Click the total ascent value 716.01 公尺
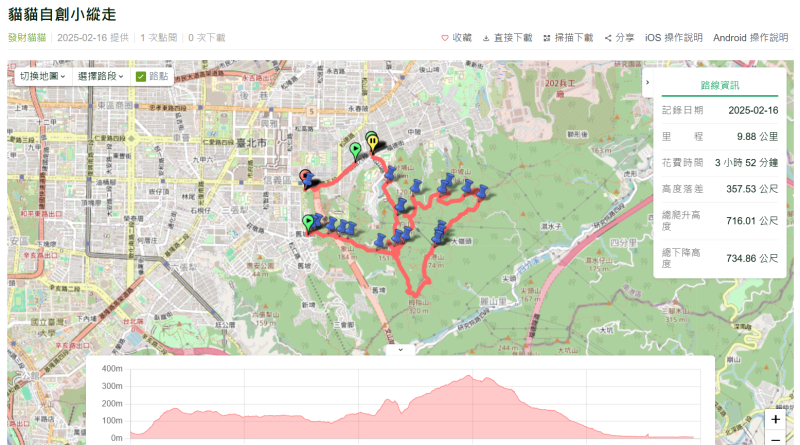800x445 pixels. click(752, 220)
